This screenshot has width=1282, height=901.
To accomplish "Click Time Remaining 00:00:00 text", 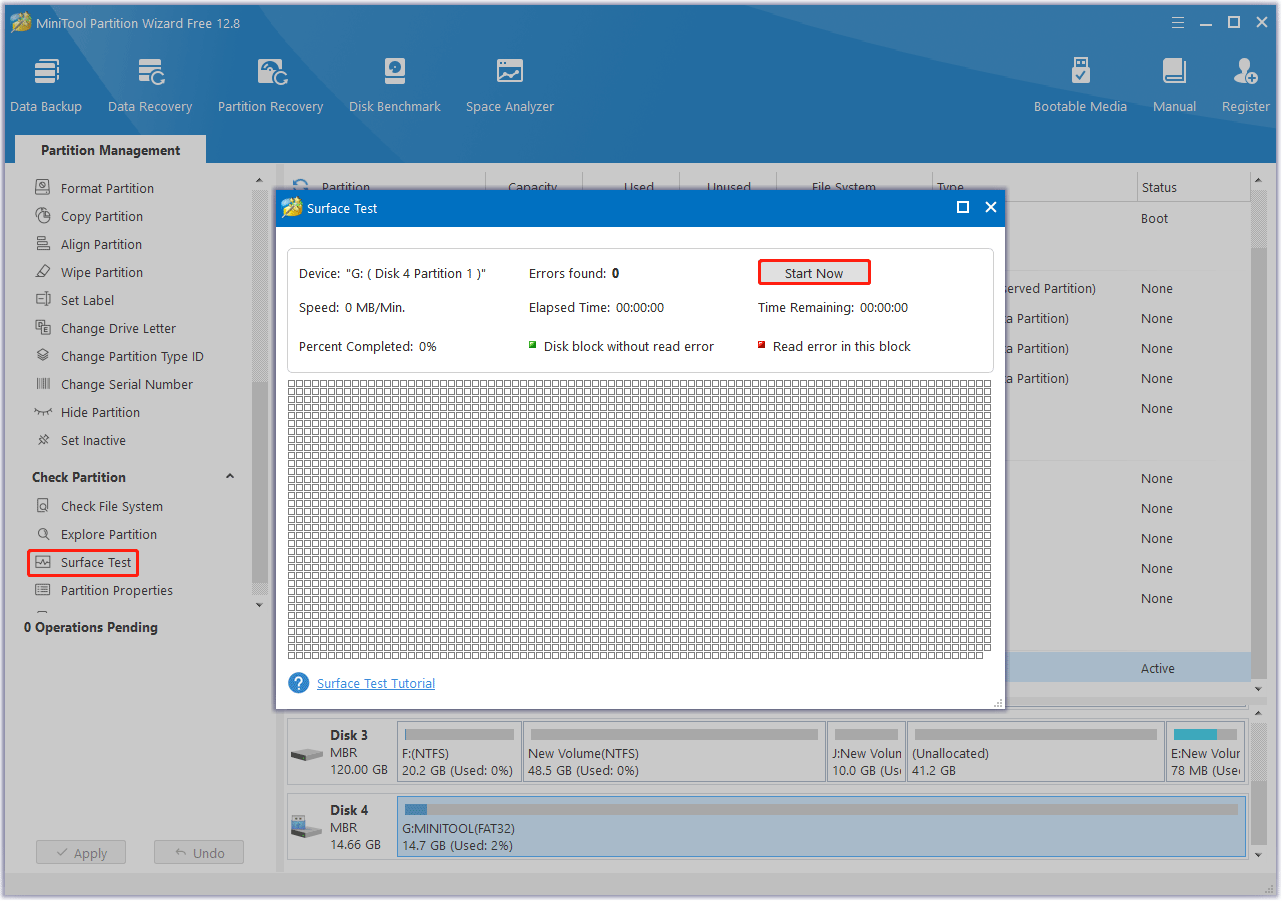I will 833,307.
